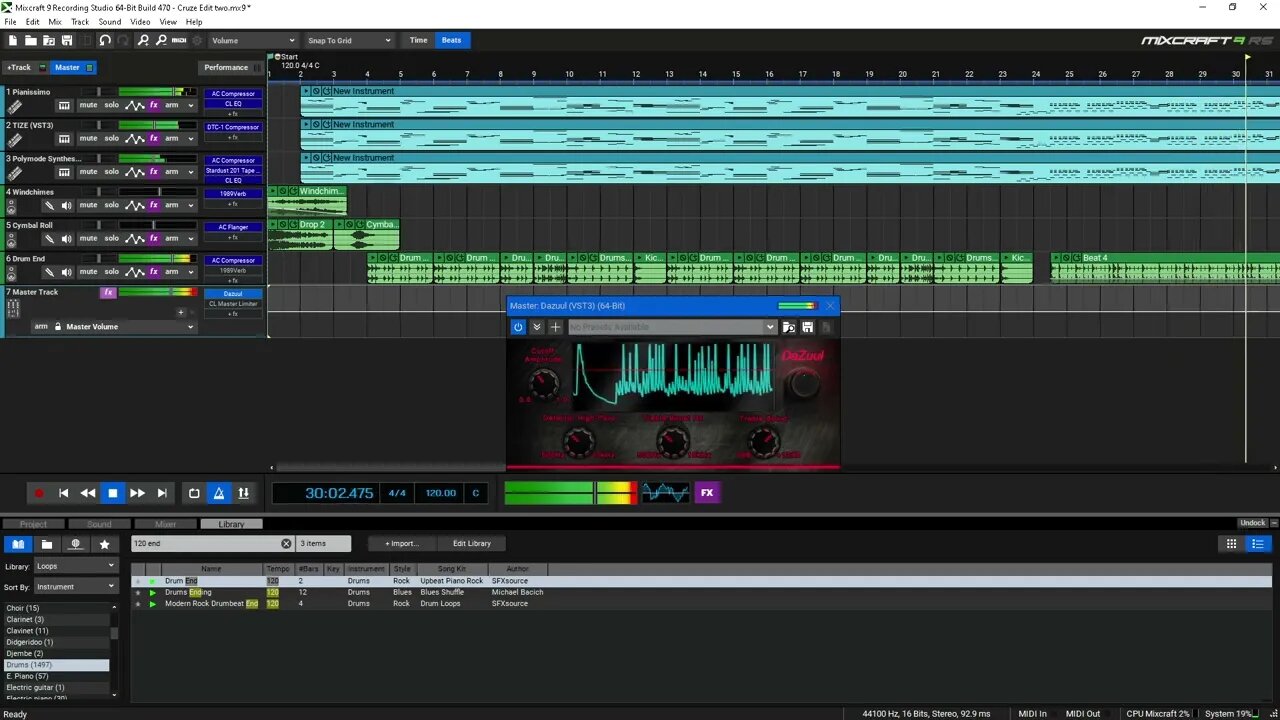Show automation for the TIZE (VST3) track
1280x720 pixels.
tap(135, 138)
